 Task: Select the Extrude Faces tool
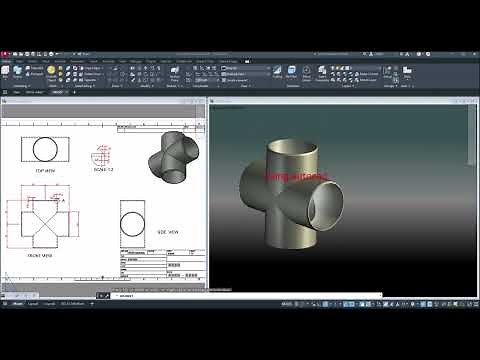(x=90, y=74)
